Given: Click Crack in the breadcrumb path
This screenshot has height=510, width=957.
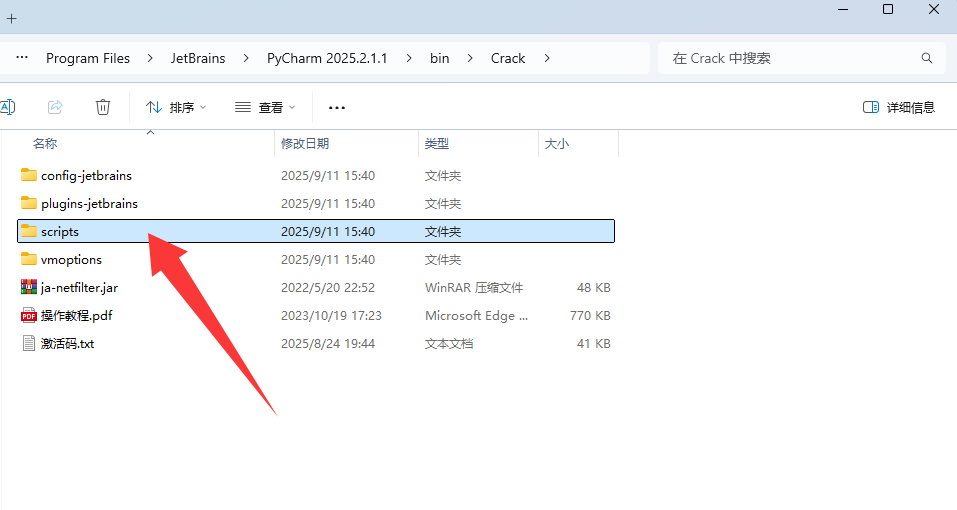Looking at the screenshot, I should 508,59.
